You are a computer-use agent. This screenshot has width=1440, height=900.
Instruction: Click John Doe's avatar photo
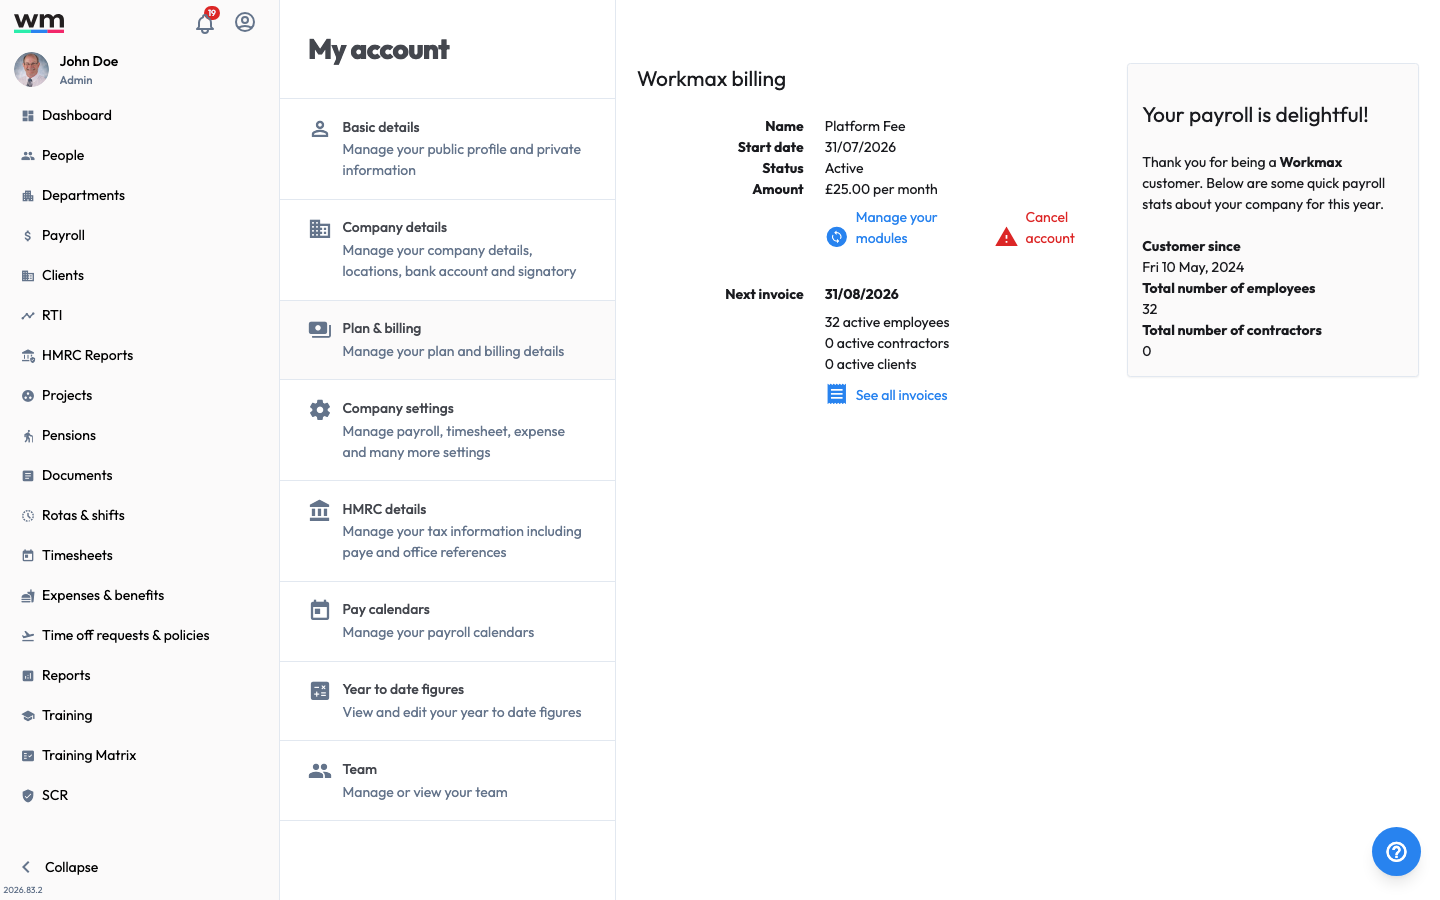(x=31, y=70)
